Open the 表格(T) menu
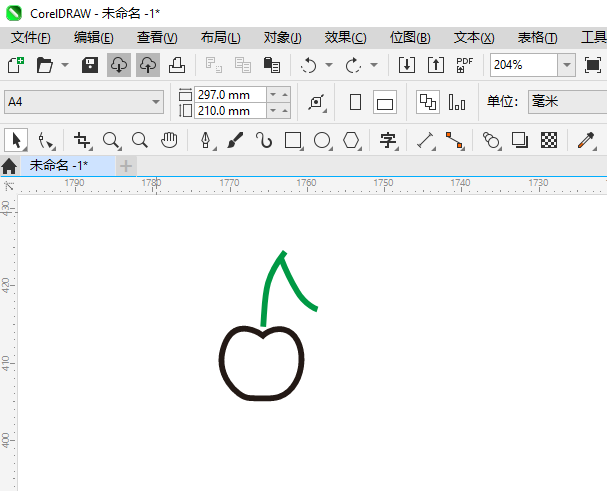Image resolution: width=607 pixels, height=491 pixels. (537, 38)
